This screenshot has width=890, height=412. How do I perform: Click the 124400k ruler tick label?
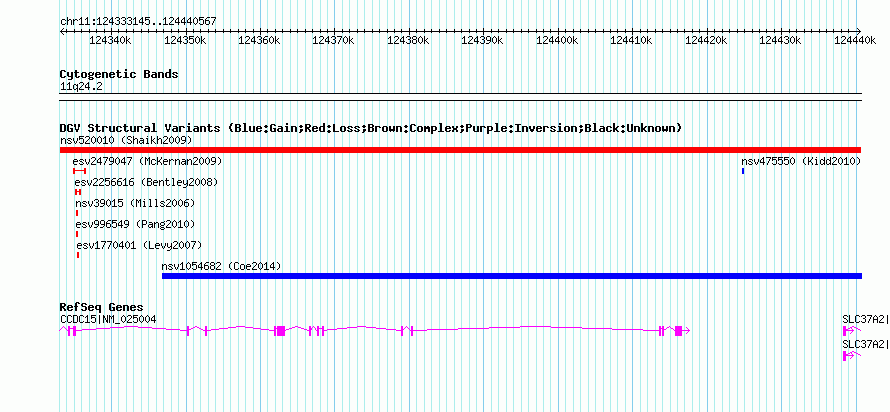[557, 40]
